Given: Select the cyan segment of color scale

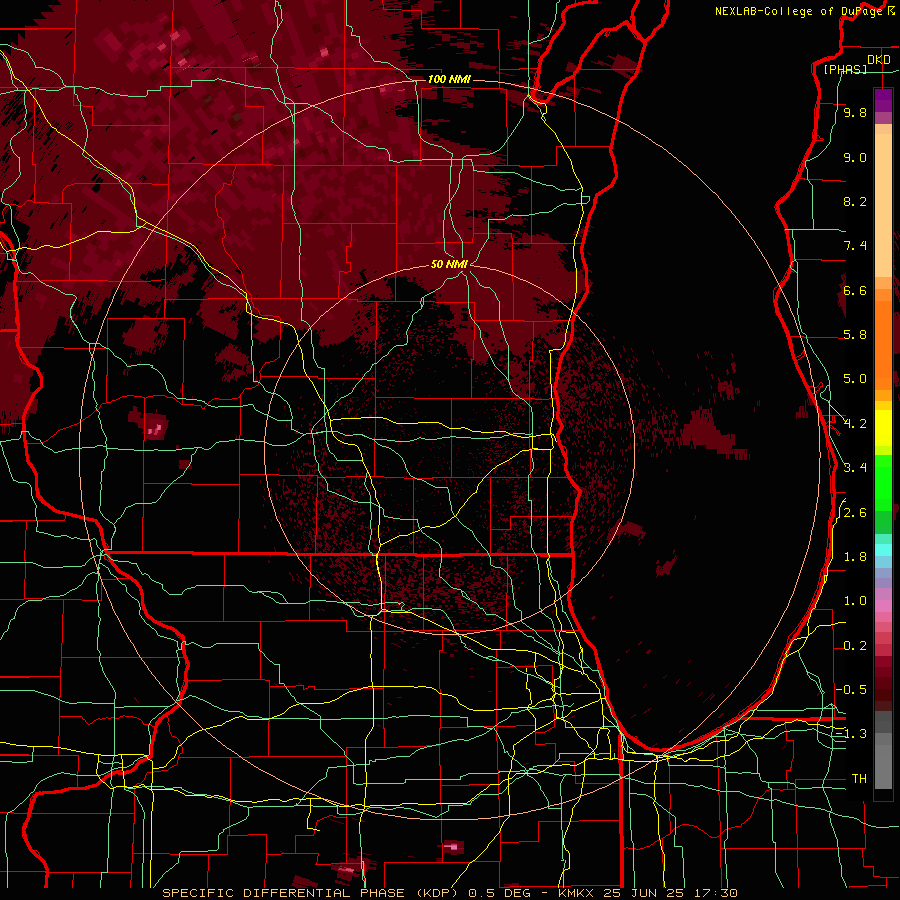Looking at the screenshot, I should pyautogui.click(x=883, y=550).
